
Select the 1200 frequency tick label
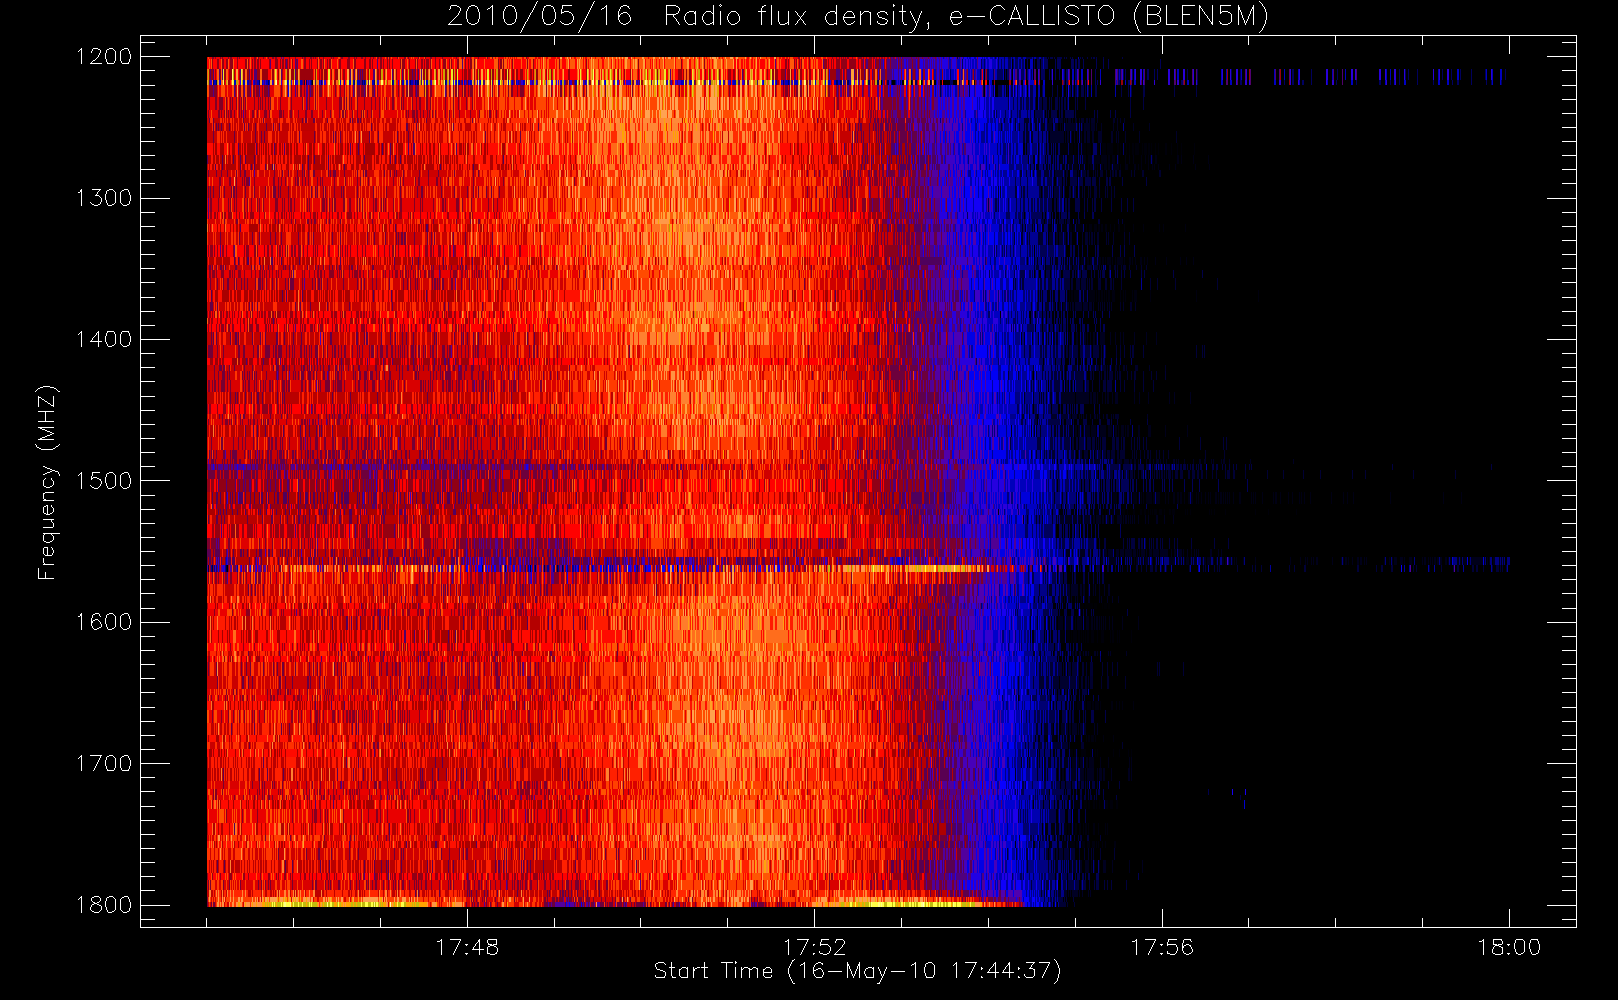click(x=104, y=57)
